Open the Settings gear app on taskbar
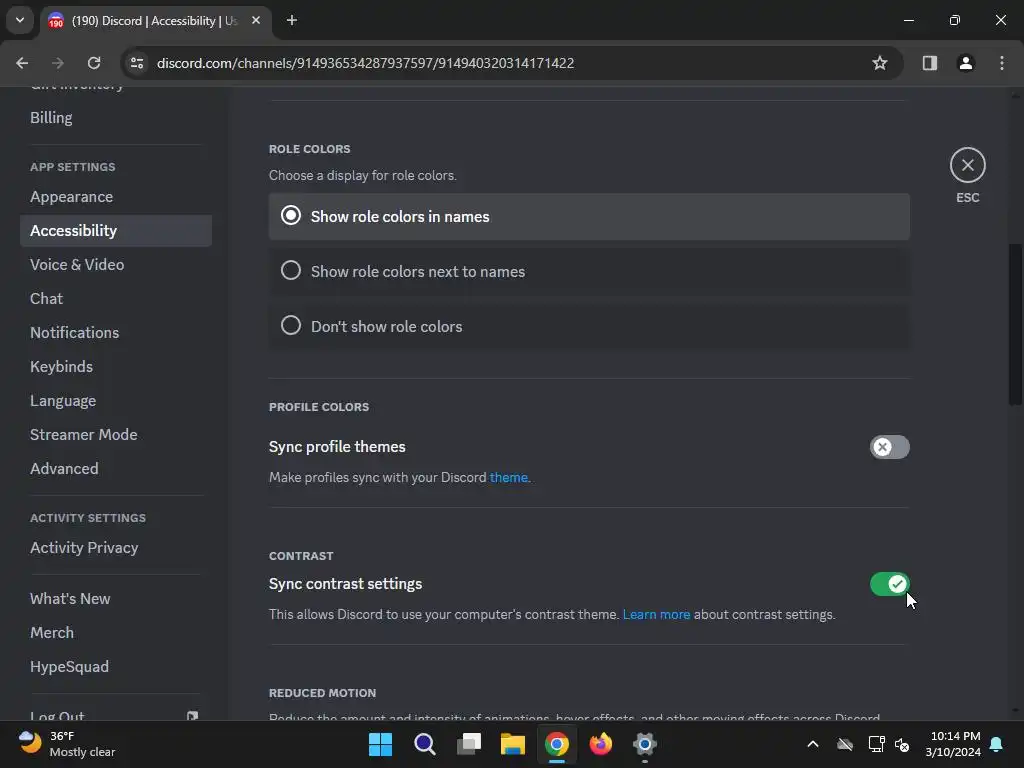The width and height of the screenshot is (1024, 768). [645, 744]
